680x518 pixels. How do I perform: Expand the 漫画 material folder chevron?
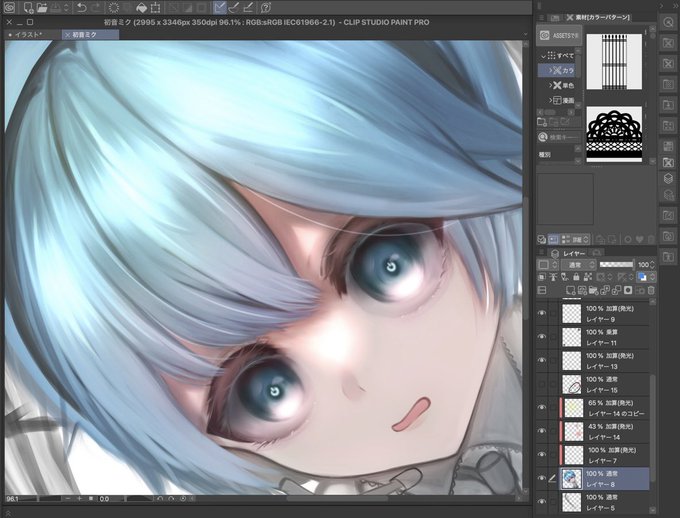coord(550,100)
